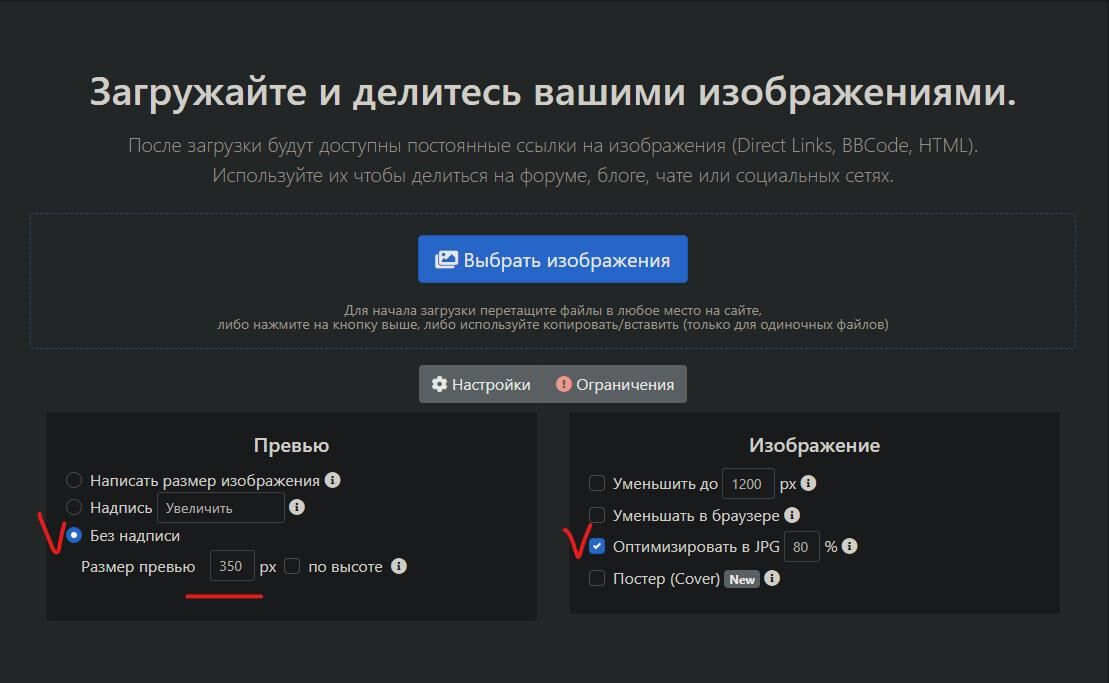Viewport: 1109px width, 683px height.
Task: Click info icon after 'Оптимизировать в JPG' percent
Action: tap(849, 547)
